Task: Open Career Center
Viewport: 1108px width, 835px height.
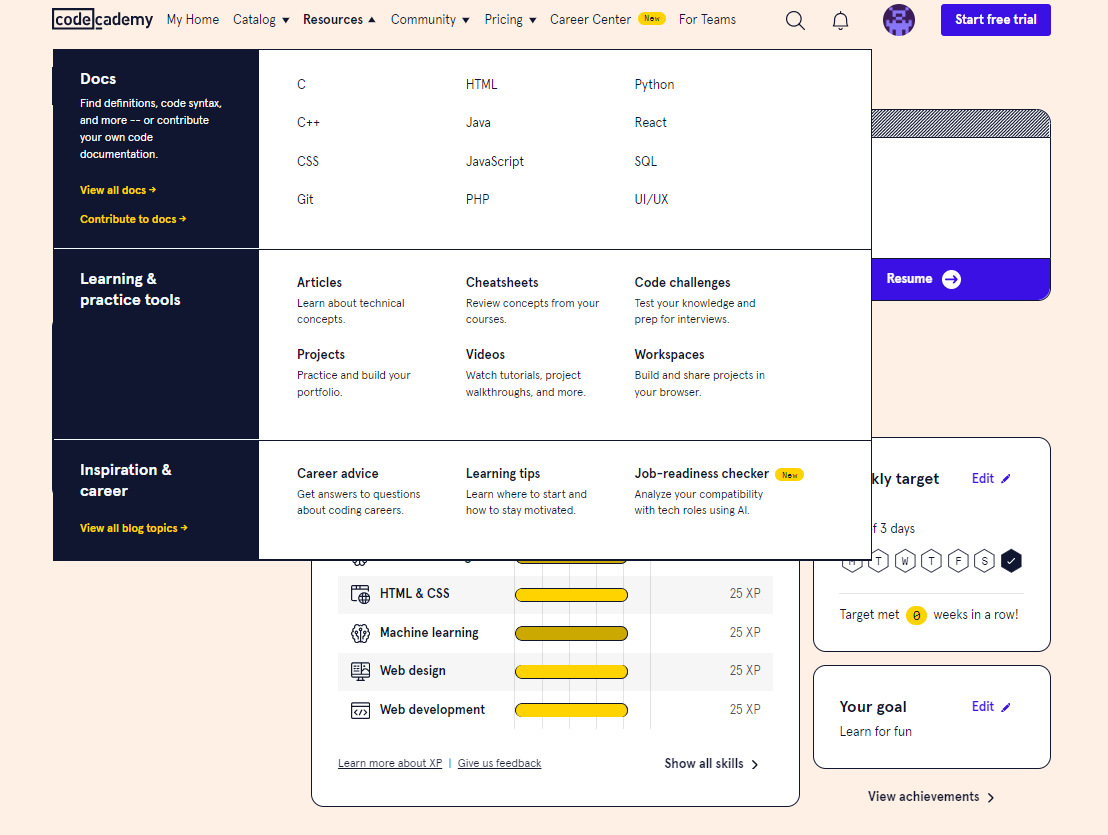Action: (591, 20)
